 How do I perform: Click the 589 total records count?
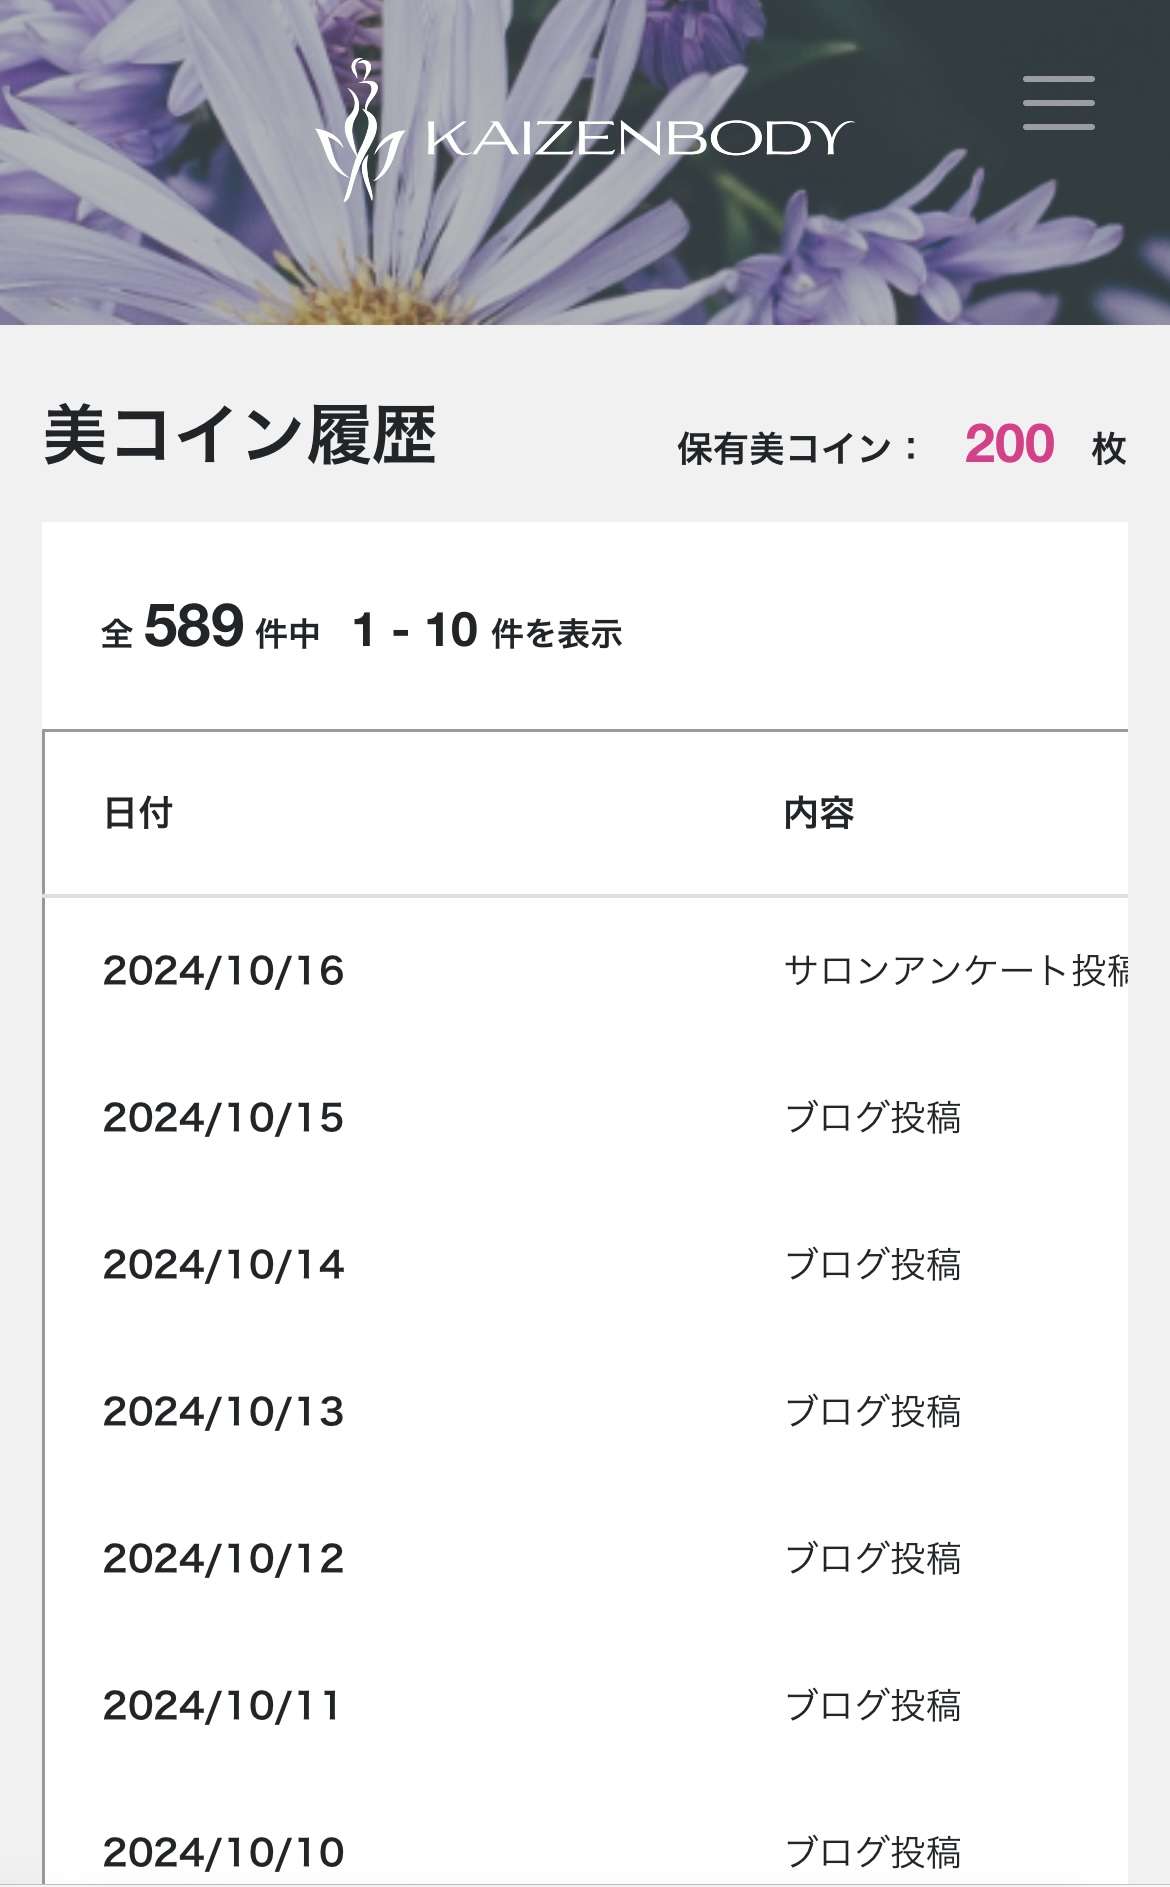pyautogui.click(x=194, y=627)
